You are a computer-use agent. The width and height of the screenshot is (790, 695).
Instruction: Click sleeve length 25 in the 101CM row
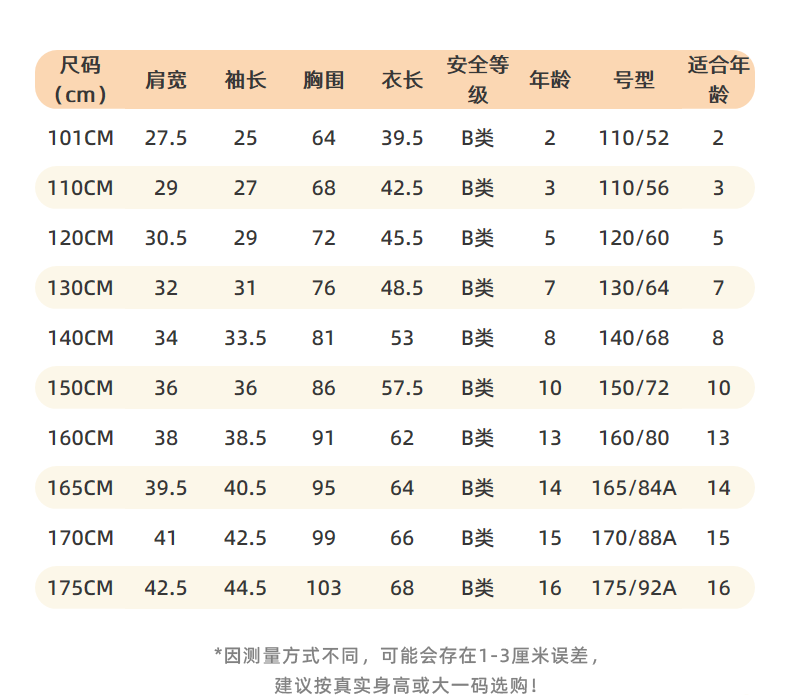(245, 138)
